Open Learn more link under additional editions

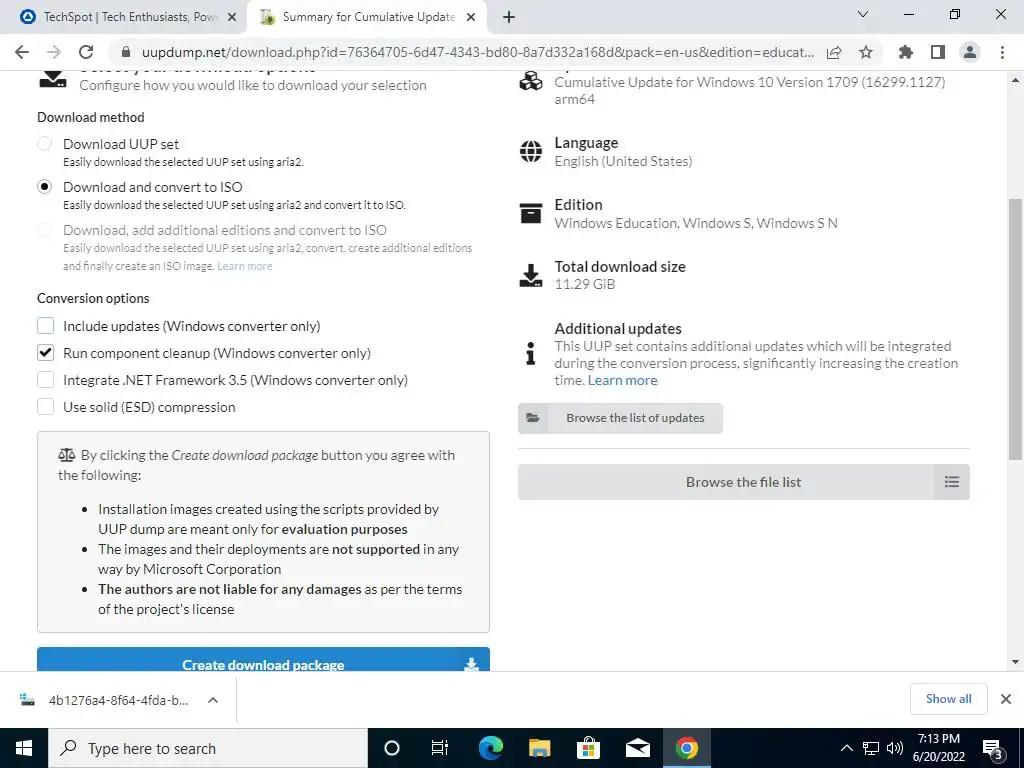(x=244, y=266)
